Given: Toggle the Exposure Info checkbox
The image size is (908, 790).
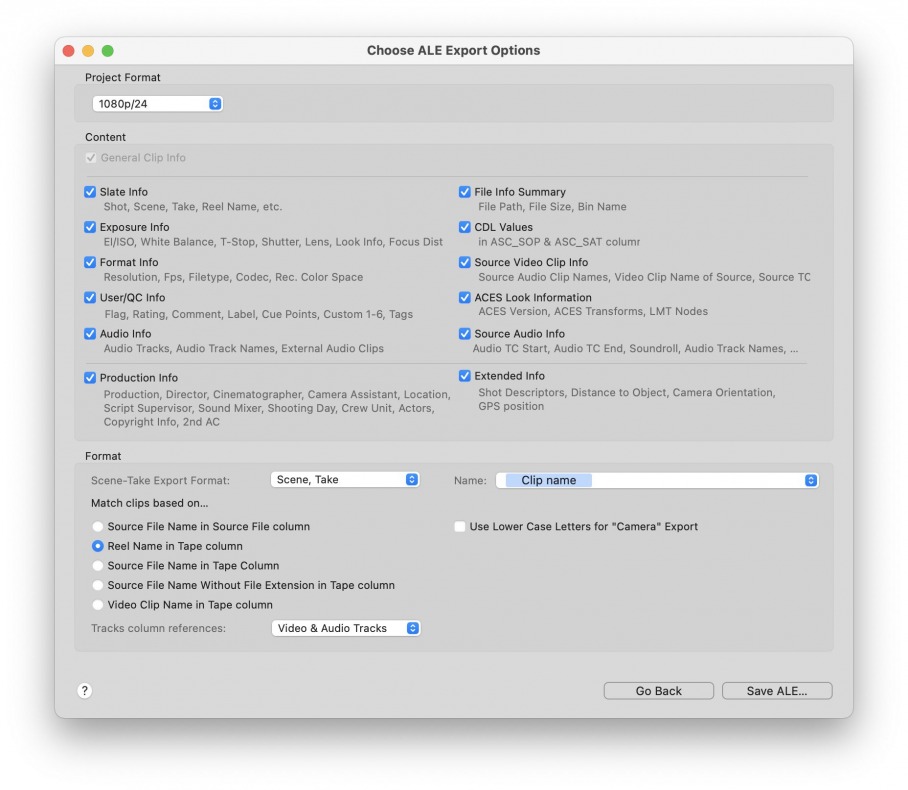Looking at the screenshot, I should coord(90,227).
